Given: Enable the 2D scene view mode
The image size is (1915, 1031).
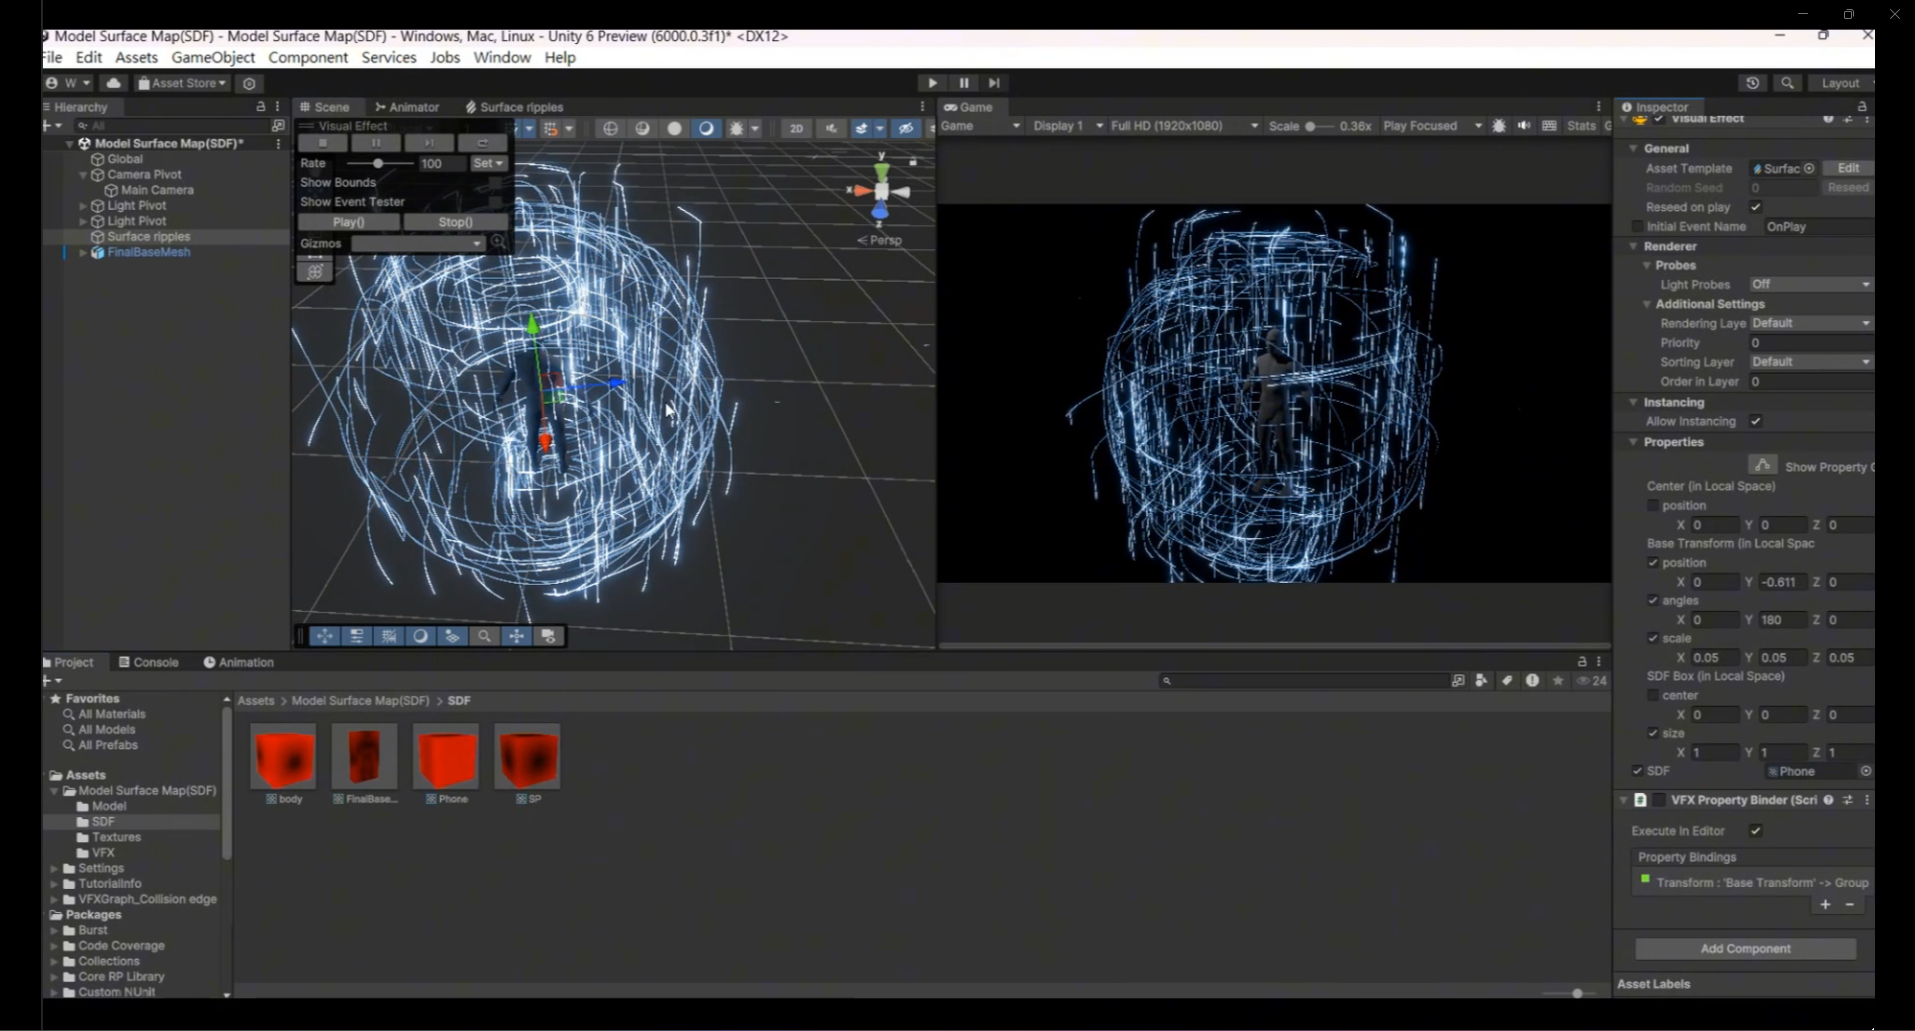Looking at the screenshot, I should [x=796, y=128].
